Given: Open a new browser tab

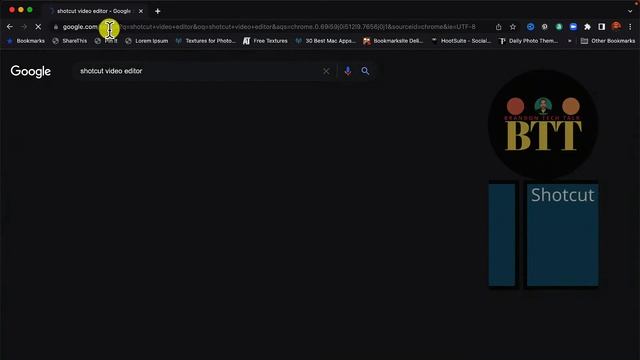Looking at the screenshot, I should coord(158,11).
